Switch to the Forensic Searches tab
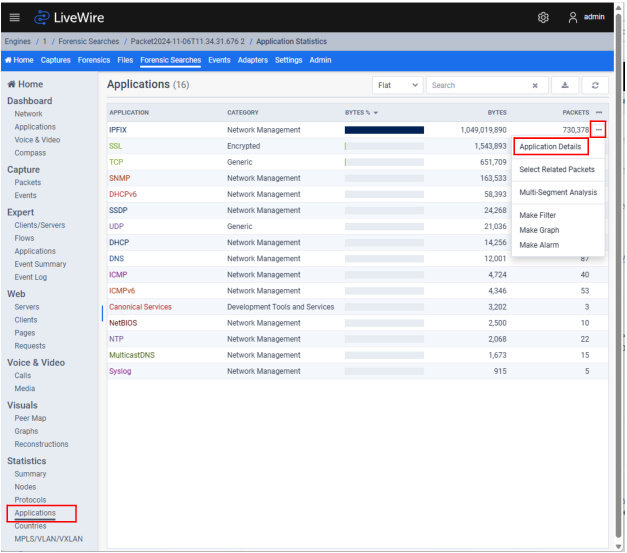Image resolution: width=627 pixels, height=553 pixels. tap(170, 60)
